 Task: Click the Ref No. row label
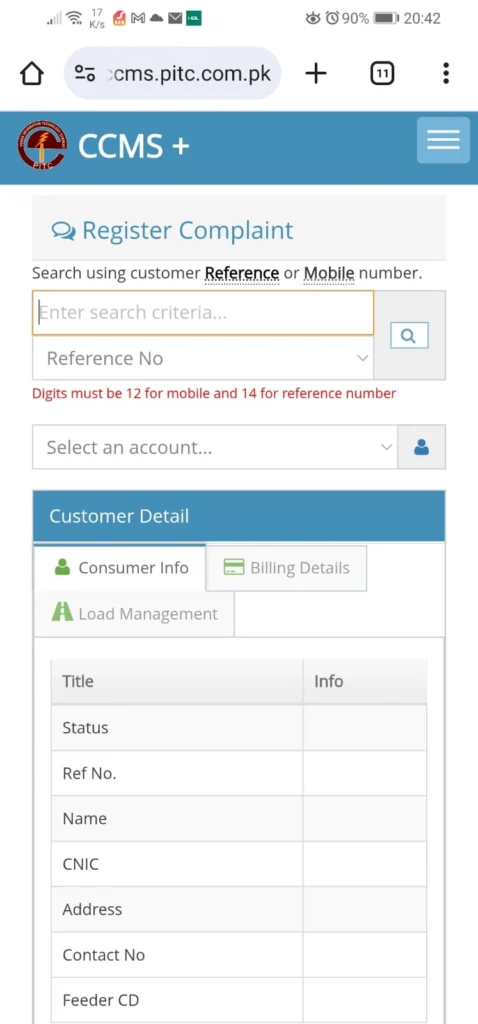(89, 773)
